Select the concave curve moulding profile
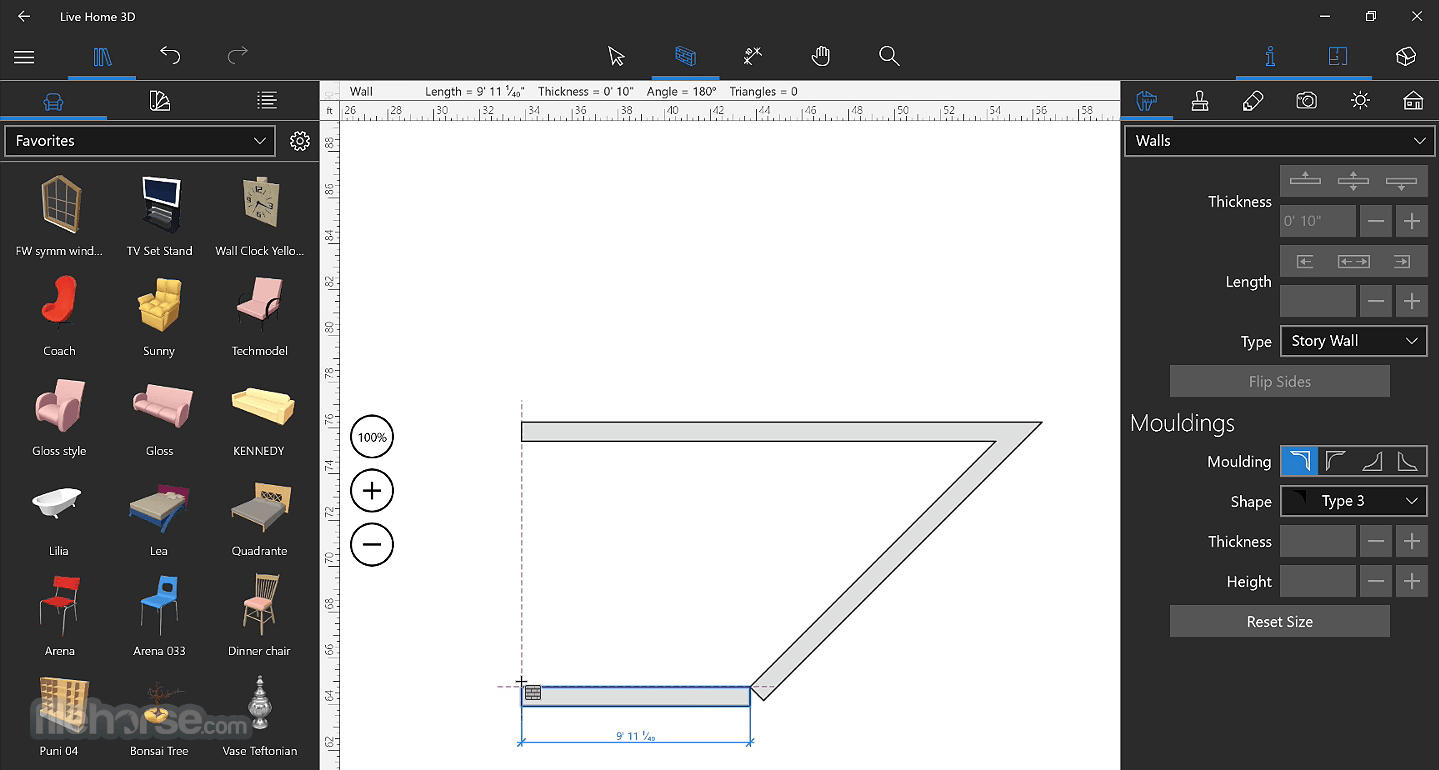Viewport: 1439px width, 770px height. [x=1335, y=461]
